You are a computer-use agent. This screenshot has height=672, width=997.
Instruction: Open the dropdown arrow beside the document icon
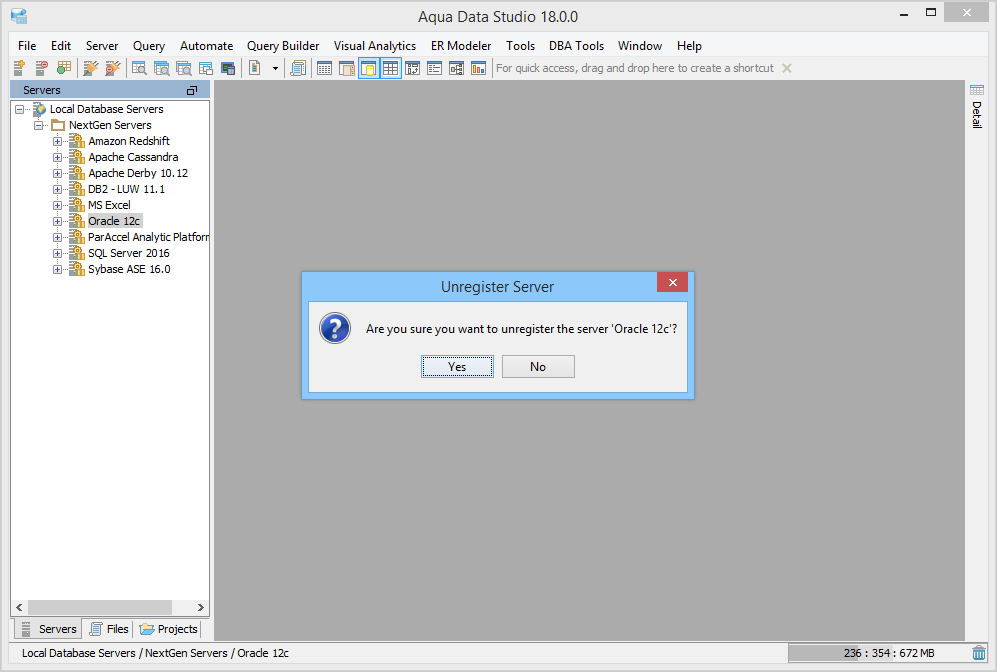(275, 68)
